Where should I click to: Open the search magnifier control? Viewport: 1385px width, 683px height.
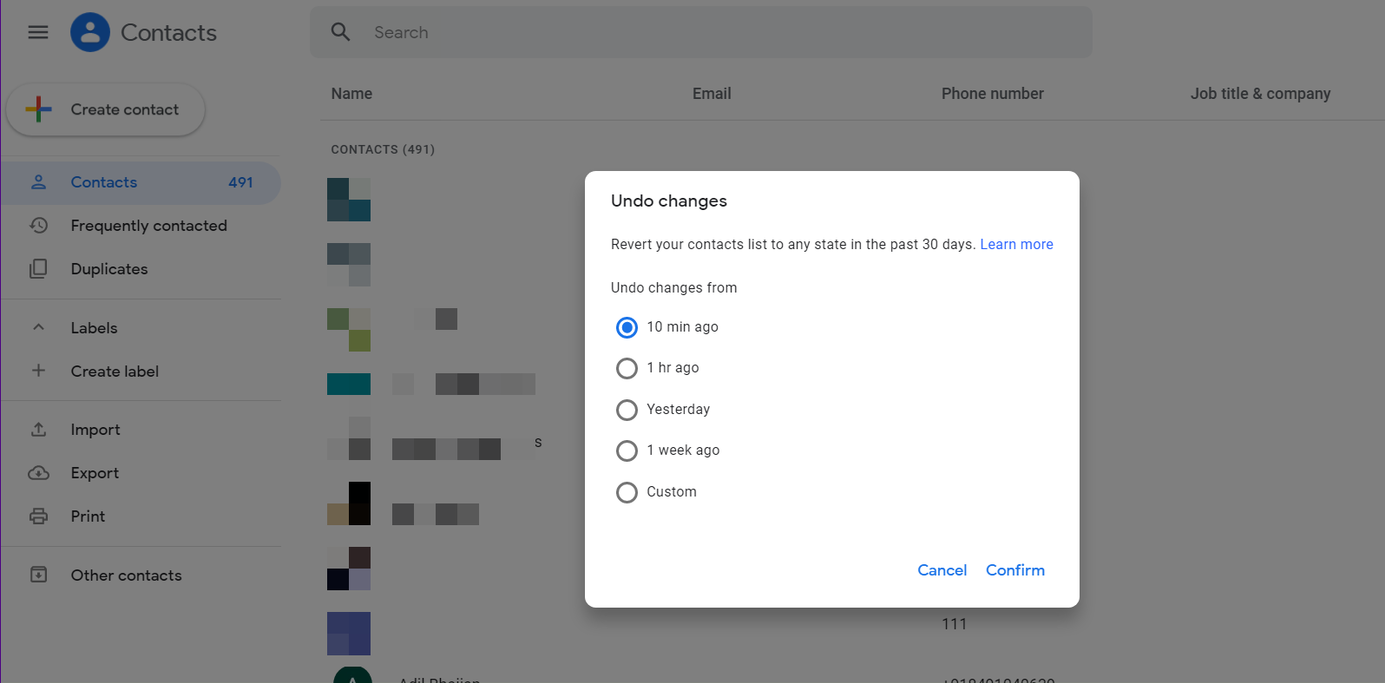[340, 31]
